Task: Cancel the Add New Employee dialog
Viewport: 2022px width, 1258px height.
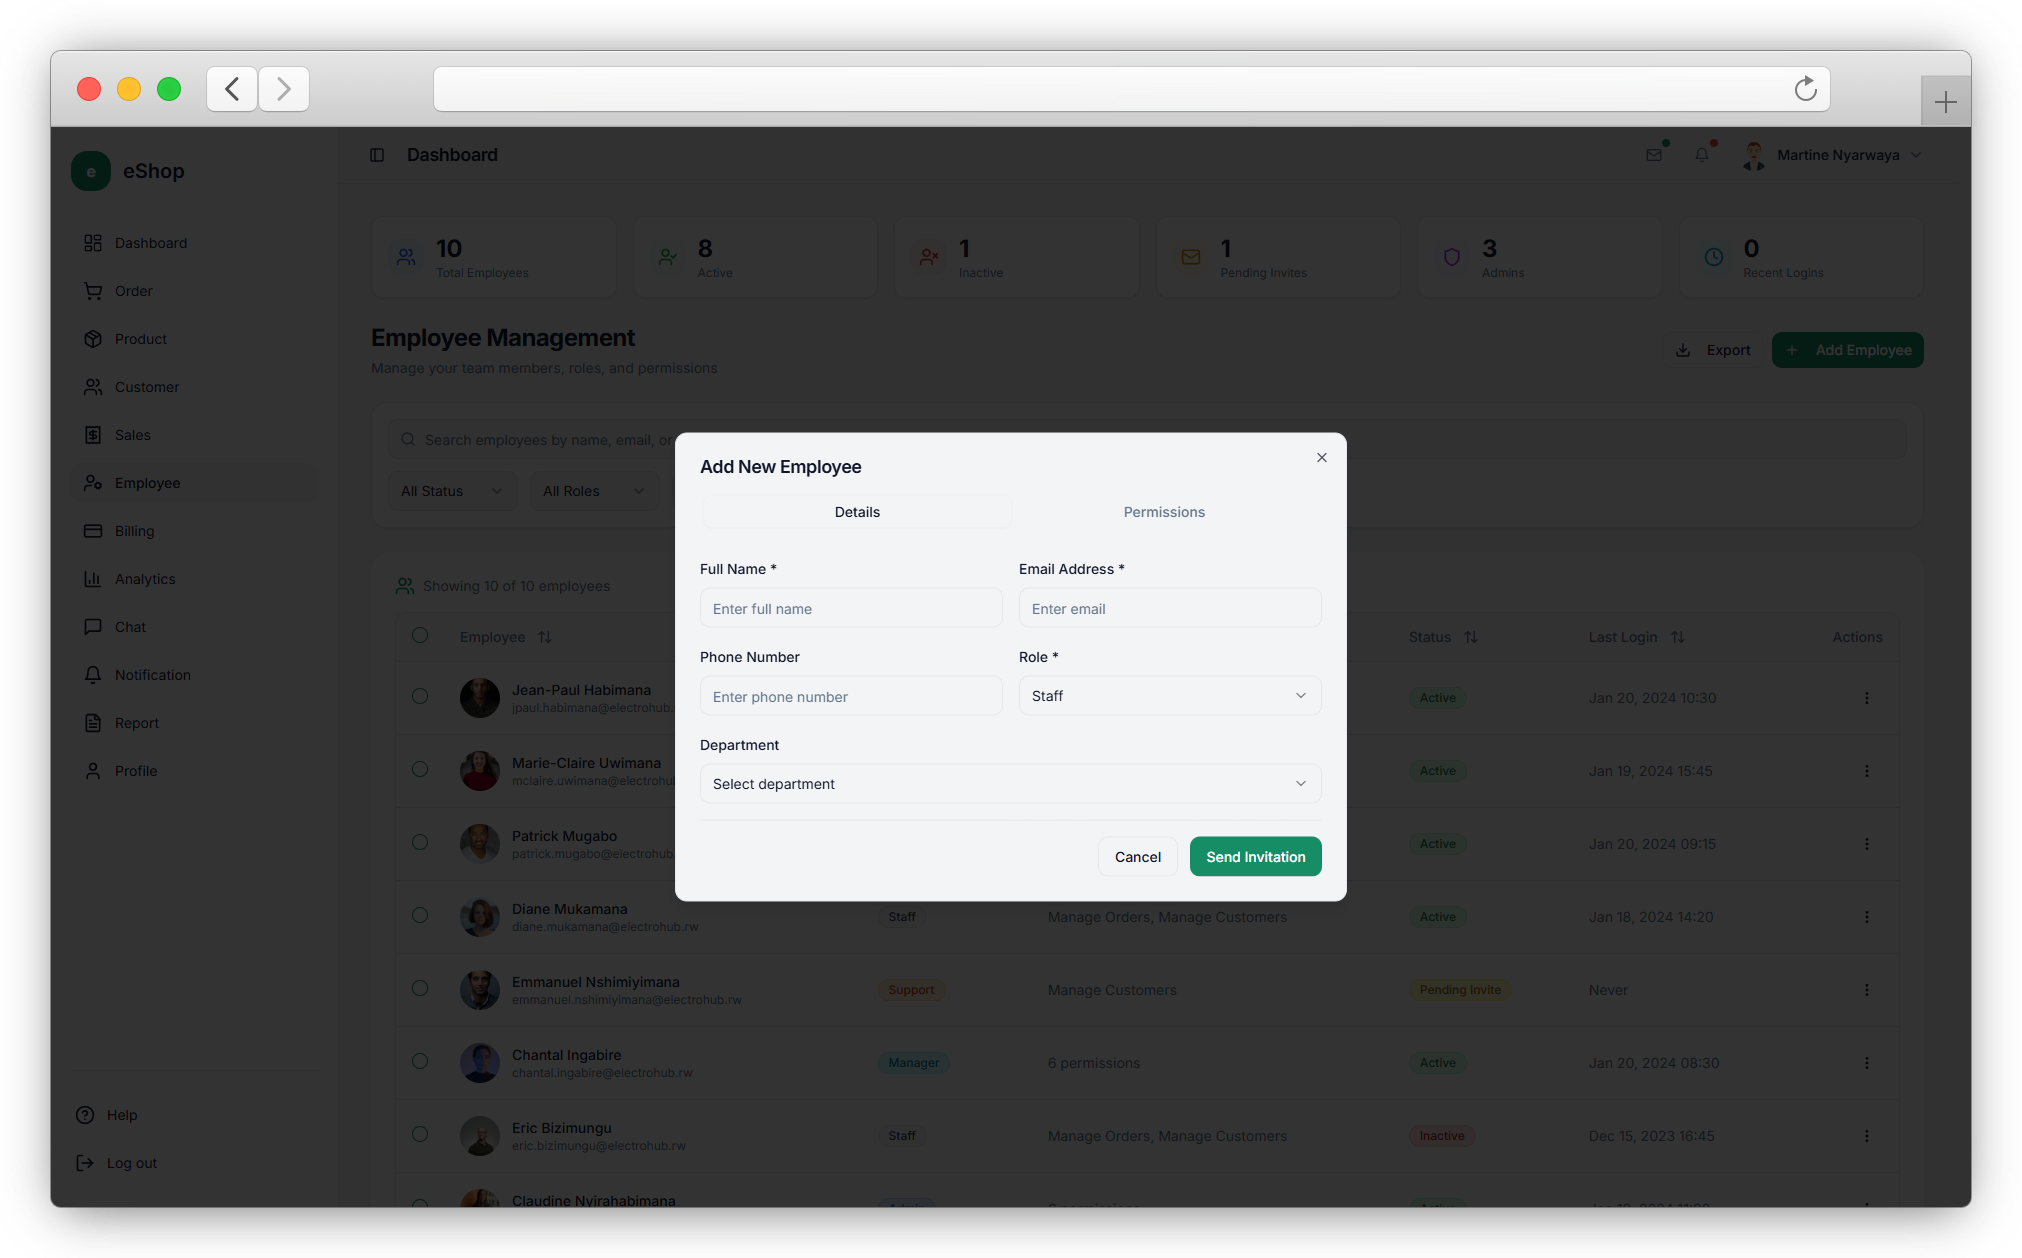Action: (x=1137, y=856)
